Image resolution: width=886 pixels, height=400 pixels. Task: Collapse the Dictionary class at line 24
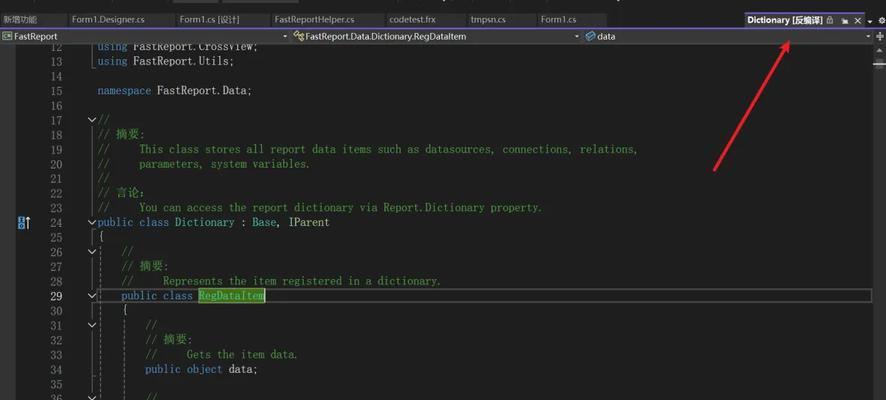[92, 223]
